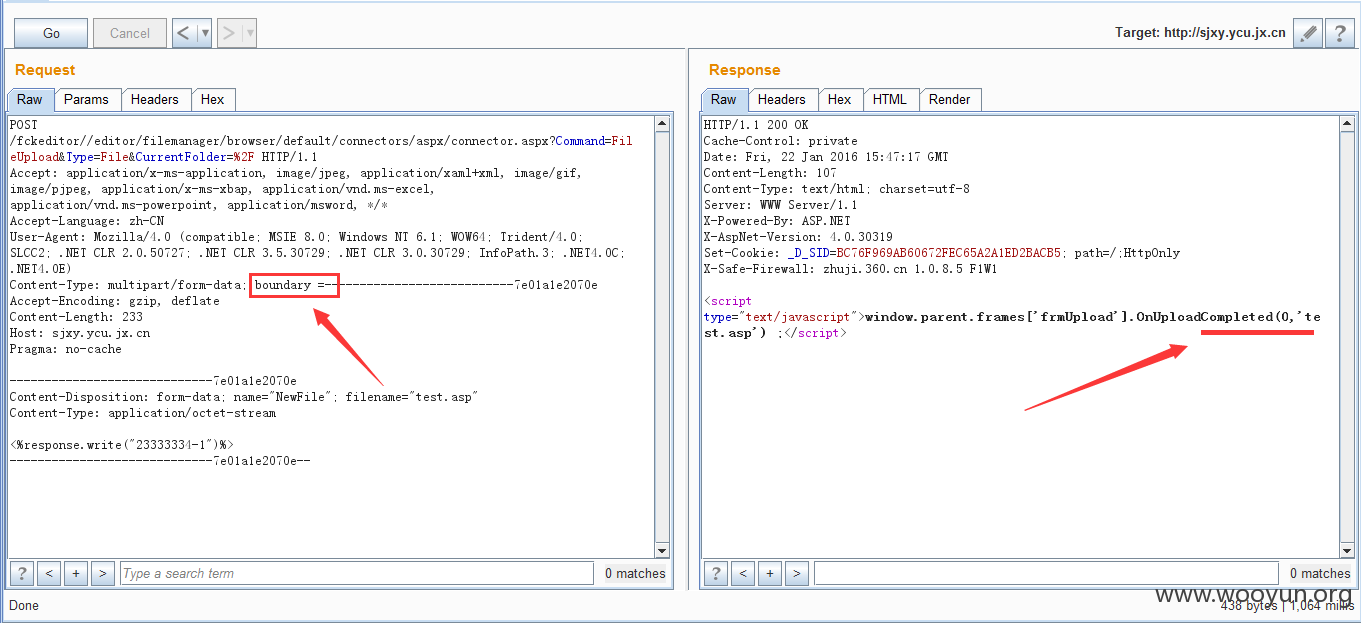Open help via the top-right question mark
This screenshot has width=1361, height=623.
coord(1339,33)
